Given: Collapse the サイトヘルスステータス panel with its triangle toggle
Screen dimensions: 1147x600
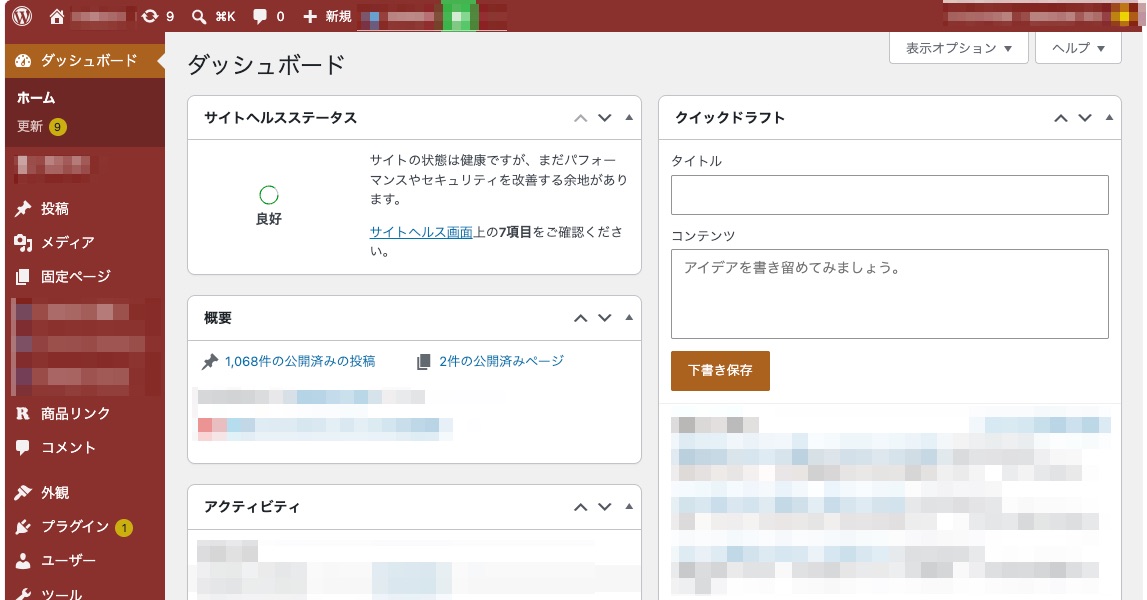Looking at the screenshot, I should point(629,118).
